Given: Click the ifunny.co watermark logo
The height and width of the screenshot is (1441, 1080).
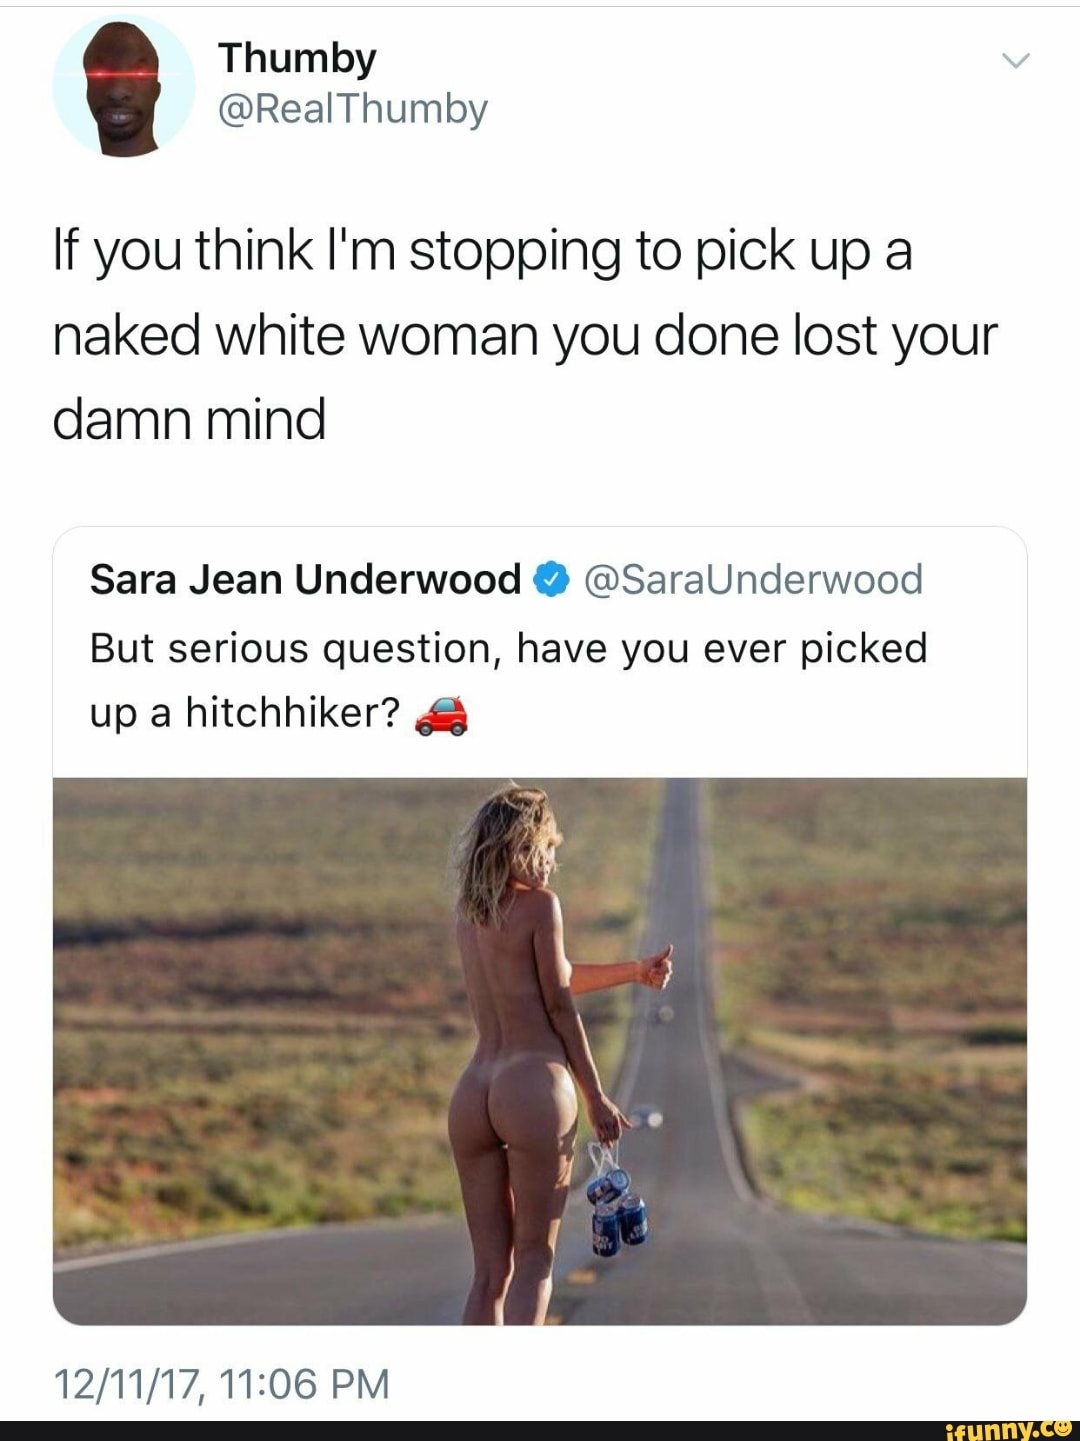Looking at the screenshot, I should point(1007,1430).
